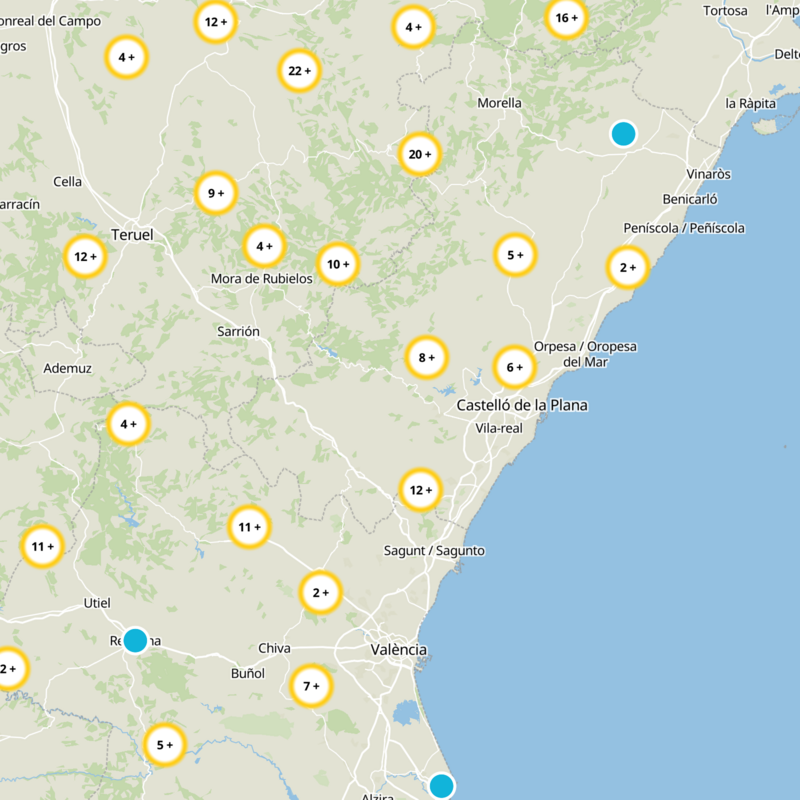
Task: Open the 4+ cluster near Mora de Rubielos
Action: (x=263, y=243)
